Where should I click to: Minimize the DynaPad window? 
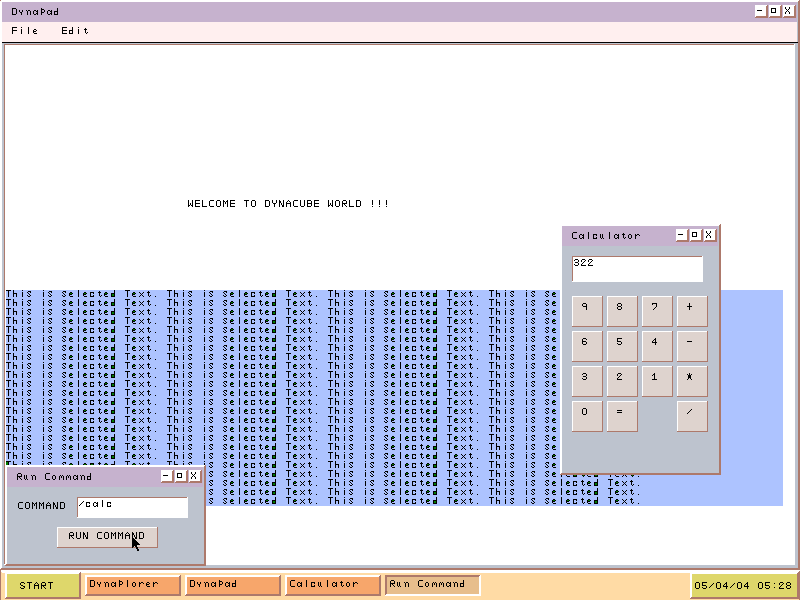760,11
